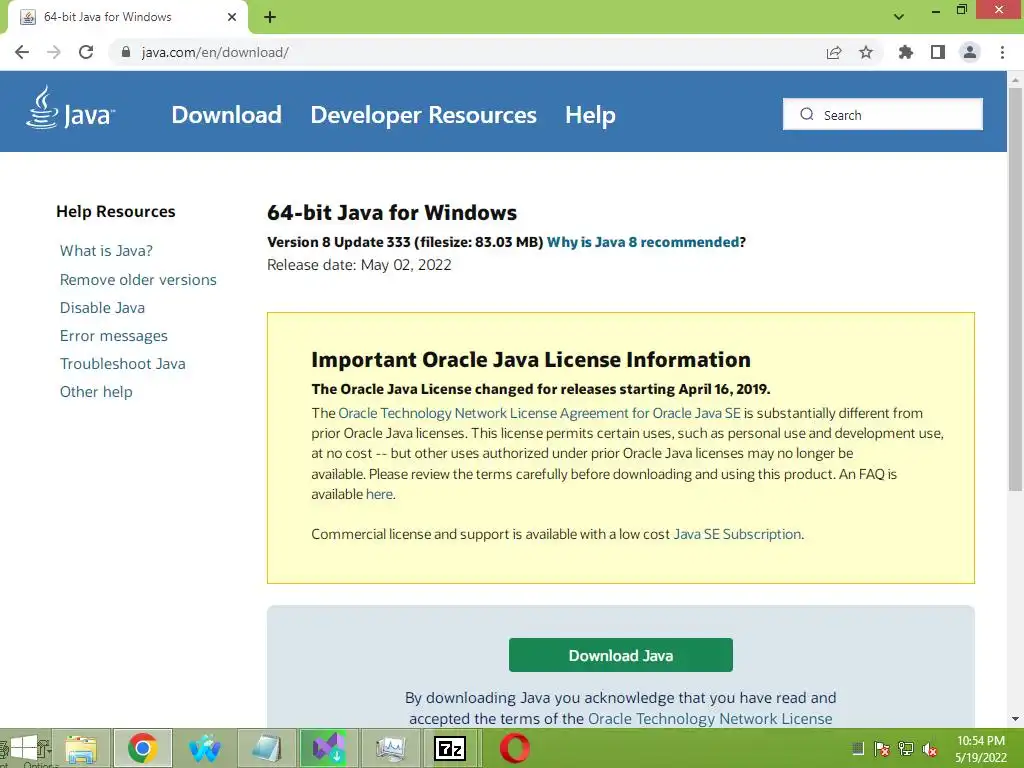The width and height of the screenshot is (1024, 768).
Task: View site security lock info
Action: (x=126, y=52)
